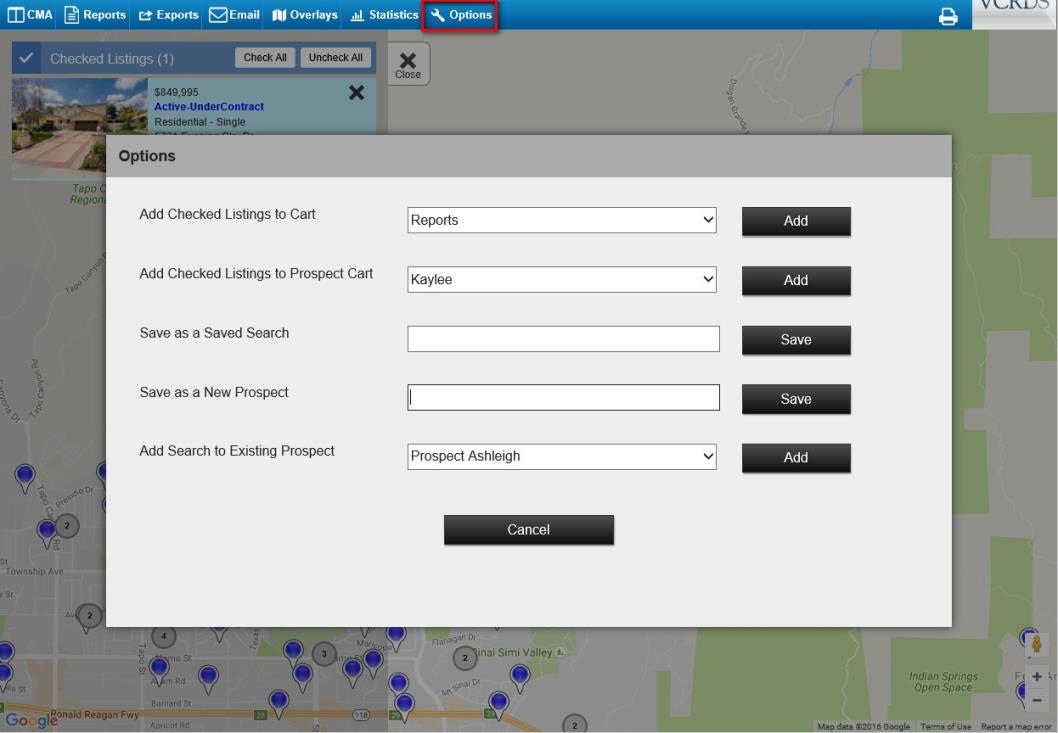Click the cluster marker 2 near Sinai Simi Valley
Screen dimensions: 1058x733
point(465,657)
